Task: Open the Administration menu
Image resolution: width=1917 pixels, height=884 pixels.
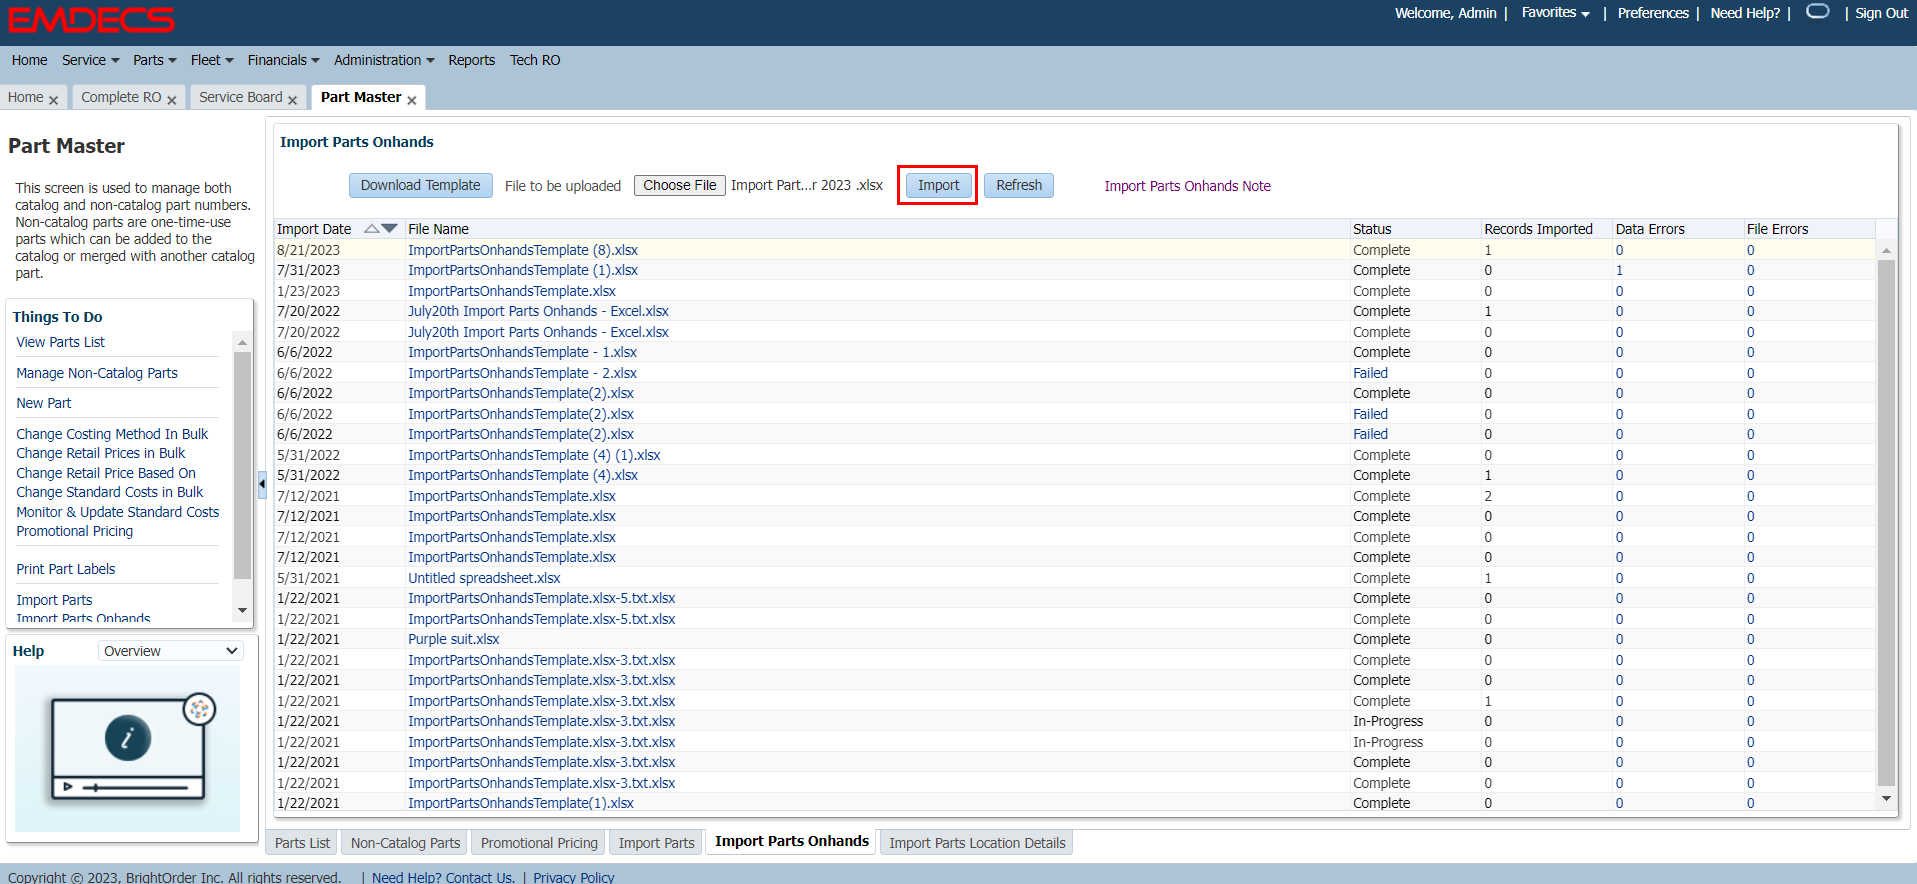Action: tap(385, 60)
